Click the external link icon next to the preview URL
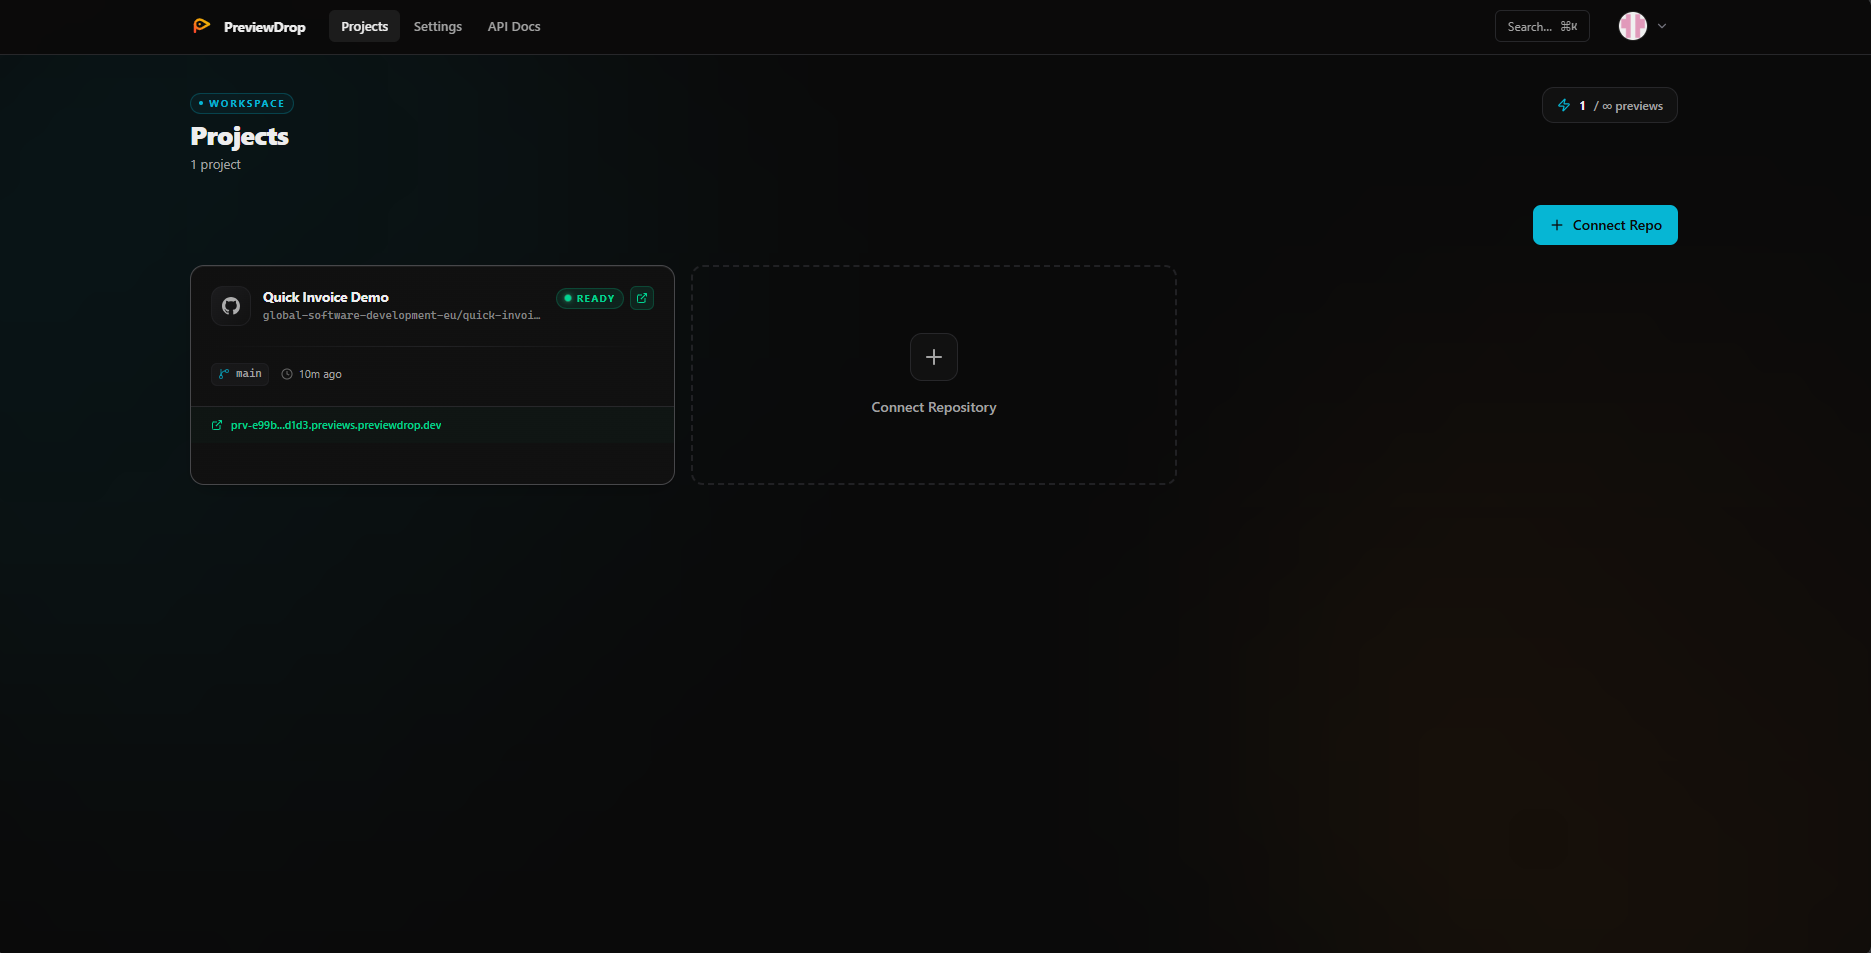This screenshot has height=953, width=1871. [x=216, y=425]
